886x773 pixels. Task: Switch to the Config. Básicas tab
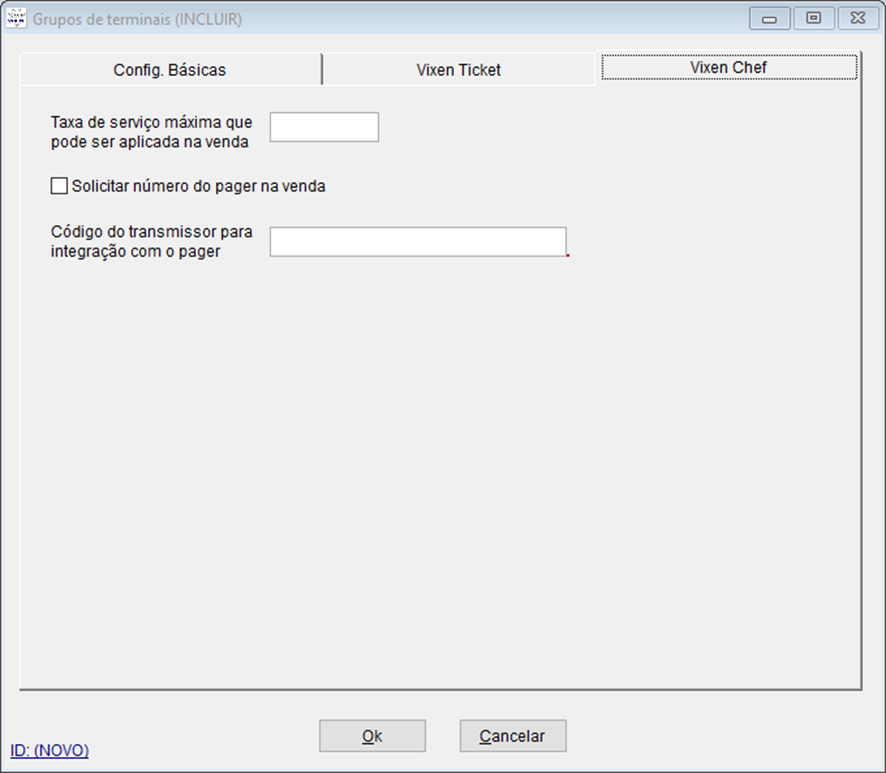(x=170, y=70)
